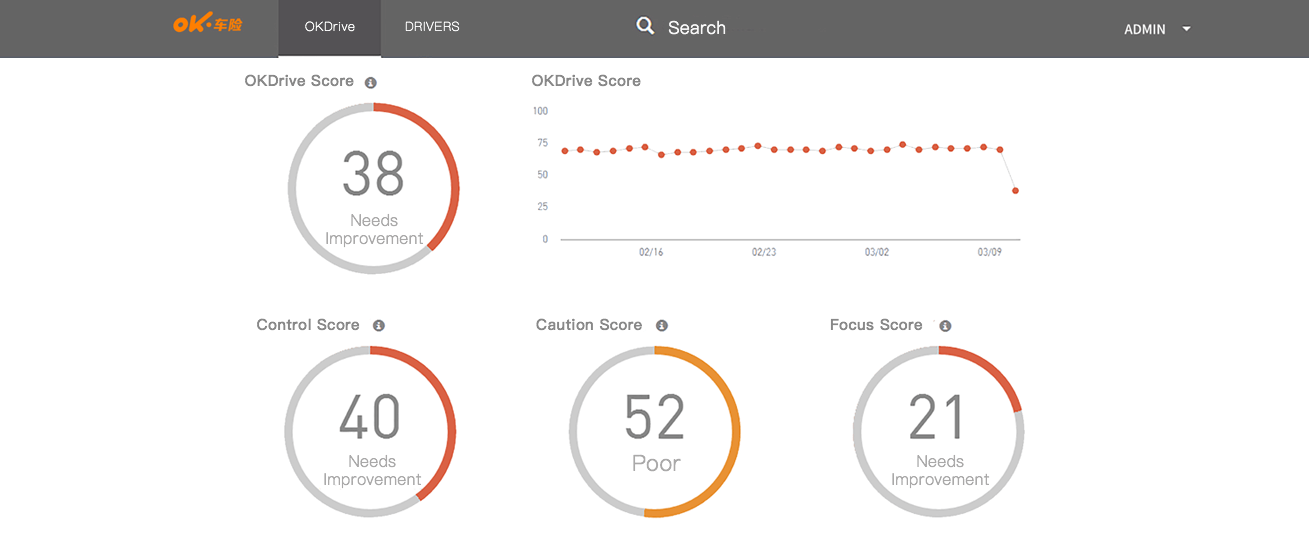This screenshot has width=1309, height=541.
Task: Open the ADMIN account menu label
Action: click(1144, 29)
